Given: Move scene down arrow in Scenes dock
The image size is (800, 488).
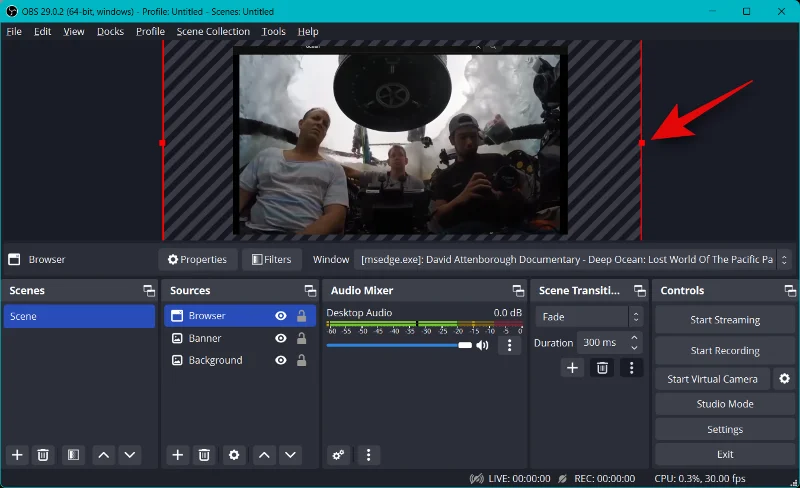Looking at the screenshot, I should pyautogui.click(x=130, y=455).
